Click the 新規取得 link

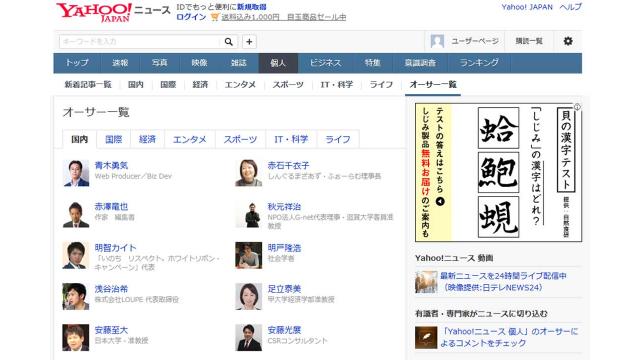[252, 7]
